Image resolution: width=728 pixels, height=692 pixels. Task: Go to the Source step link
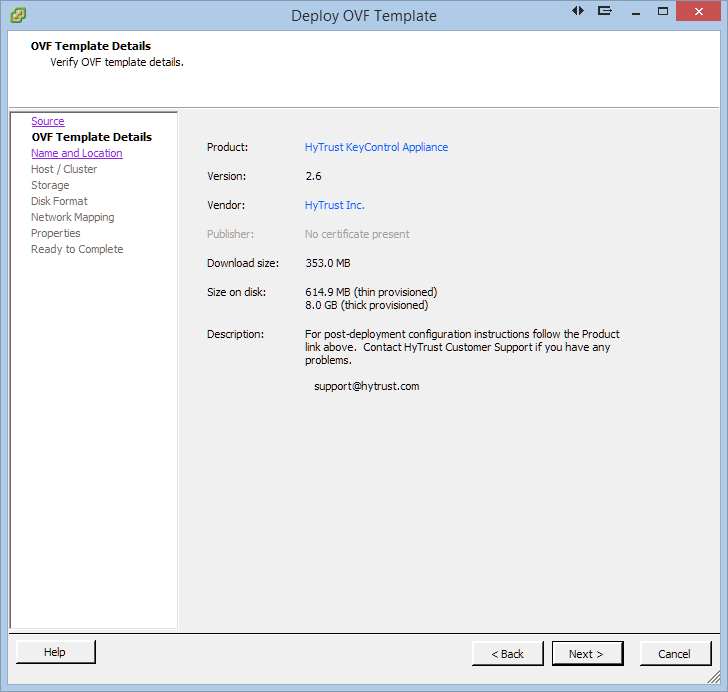(48, 121)
